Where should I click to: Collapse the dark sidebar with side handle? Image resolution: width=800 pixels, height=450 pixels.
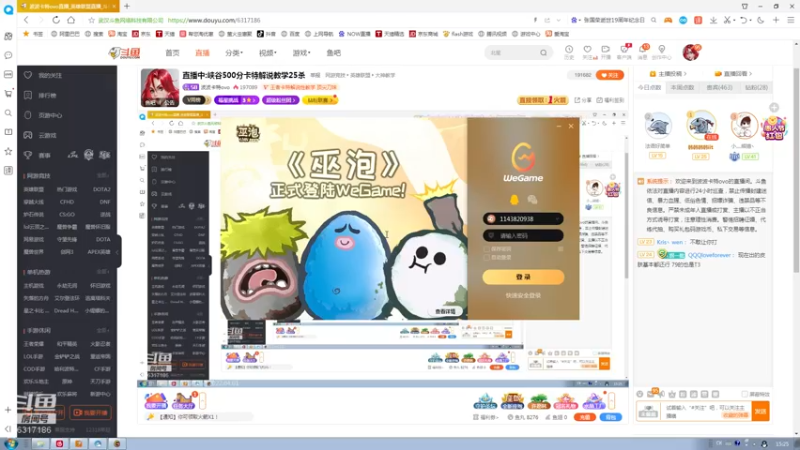tap(118, 251)
